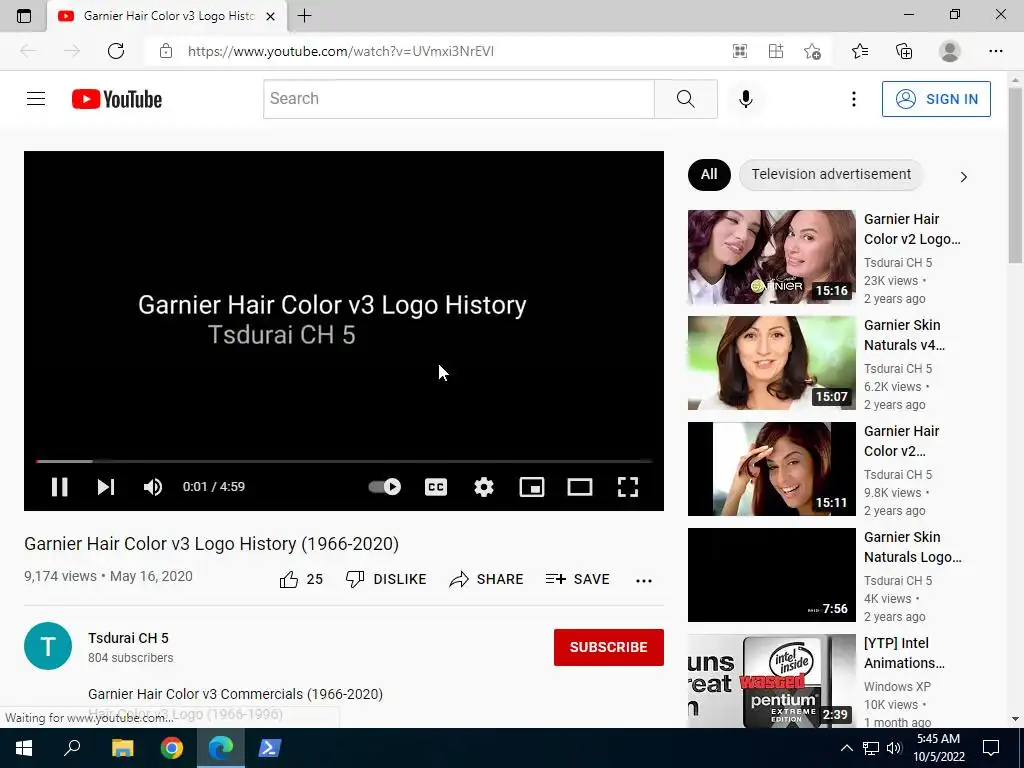Open the player settings gear
The image size is (1024, 768).
coord(484,487)
